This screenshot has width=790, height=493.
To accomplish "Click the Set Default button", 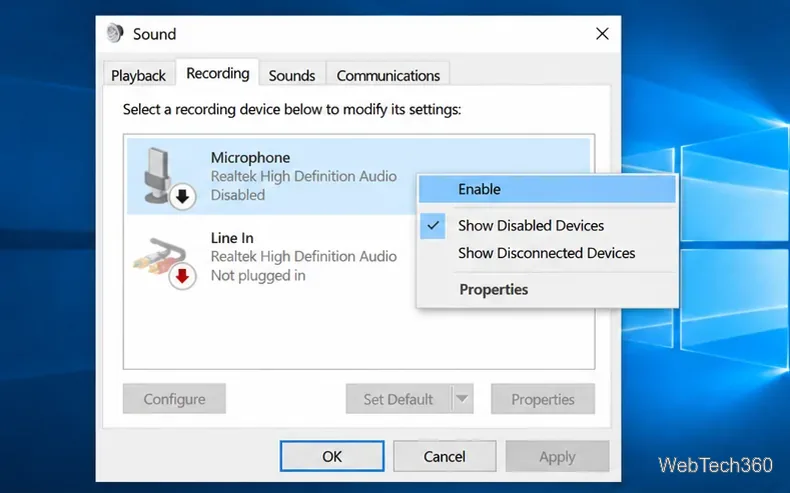I will 398,399.
